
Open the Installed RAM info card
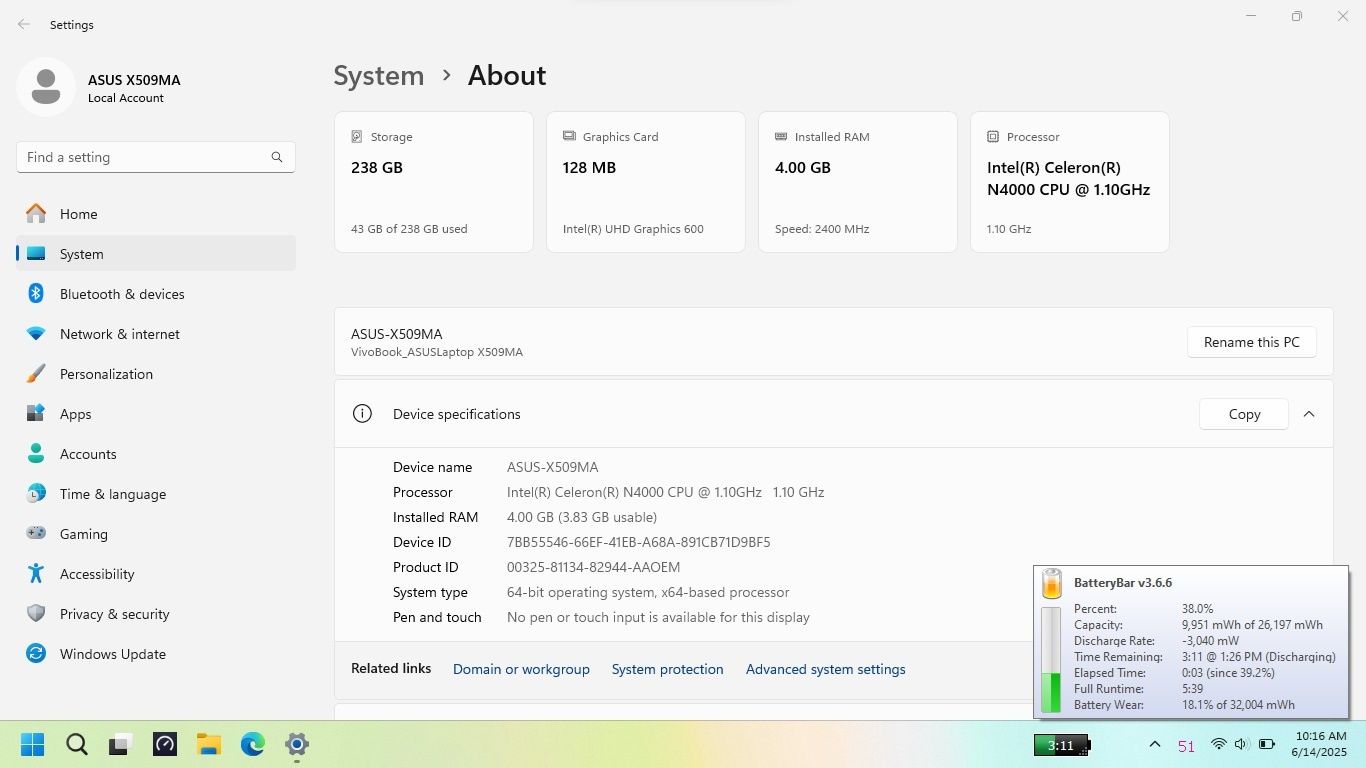(858, 182)
